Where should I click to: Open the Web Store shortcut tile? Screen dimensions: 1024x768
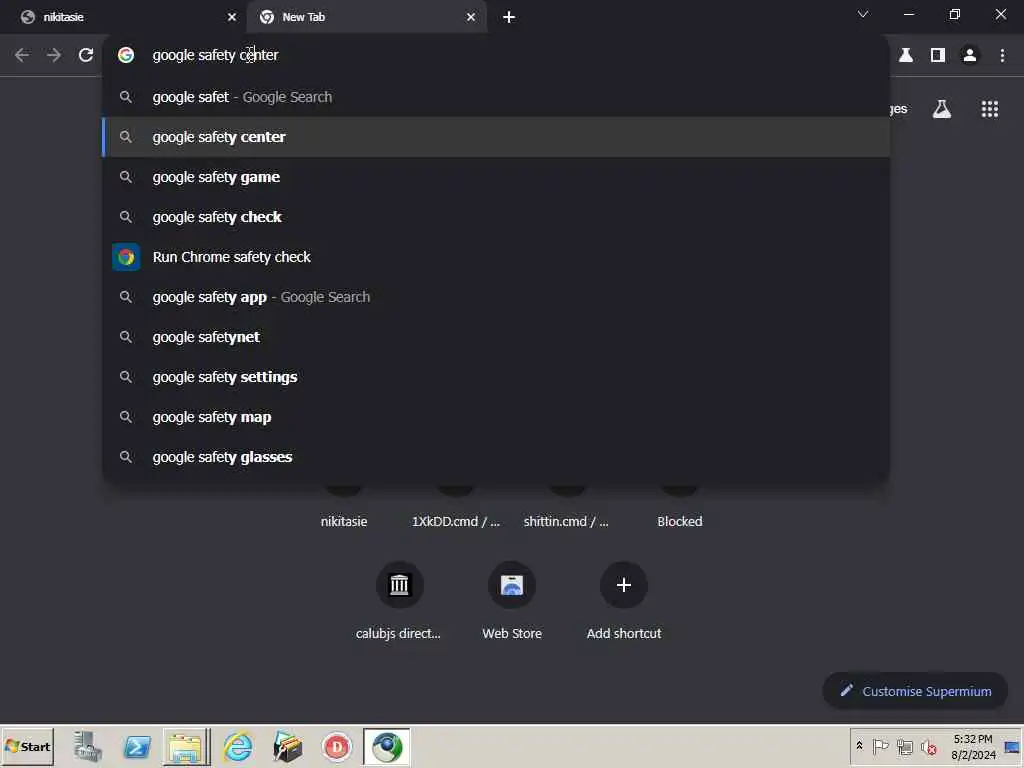511,585
